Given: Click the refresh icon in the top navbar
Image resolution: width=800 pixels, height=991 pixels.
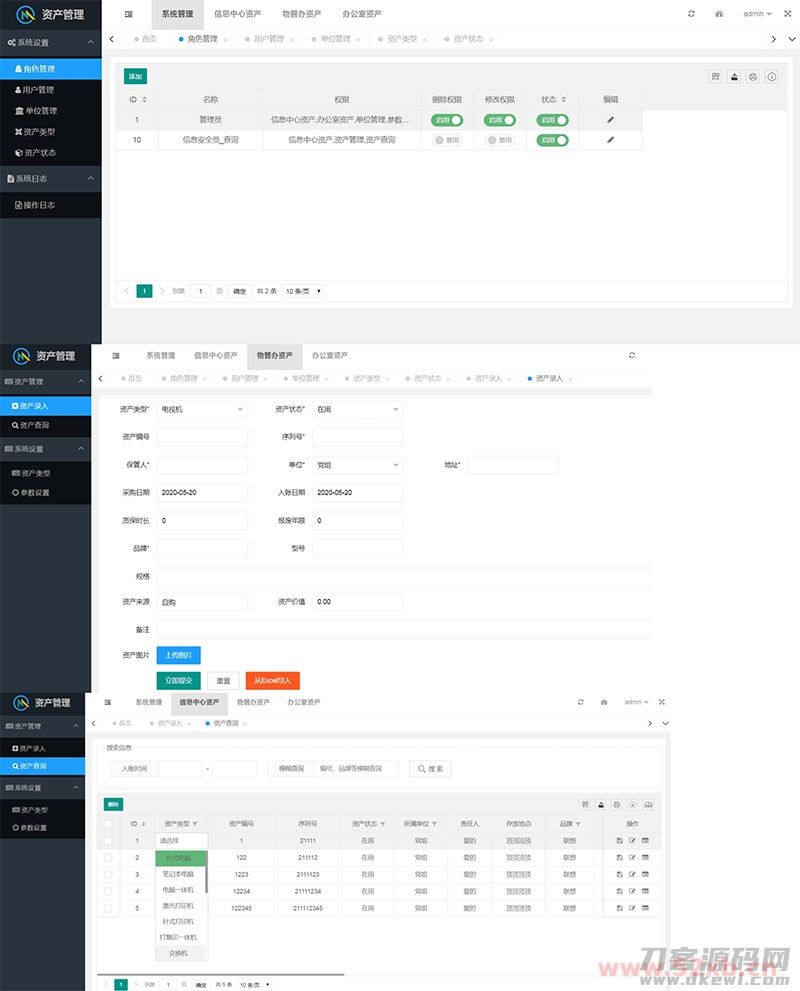Looking at the screenshot, I should tap(689, 14).
